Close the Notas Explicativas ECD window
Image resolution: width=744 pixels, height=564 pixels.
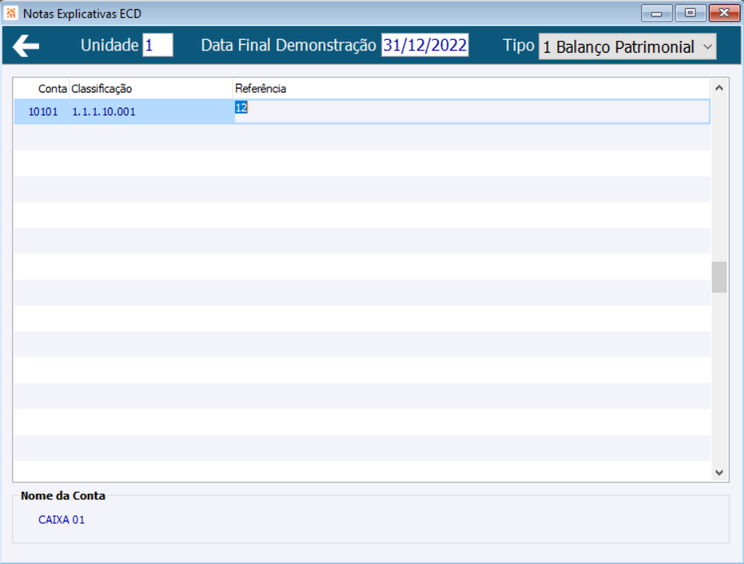pyautogui.click(x=724, y=13)
